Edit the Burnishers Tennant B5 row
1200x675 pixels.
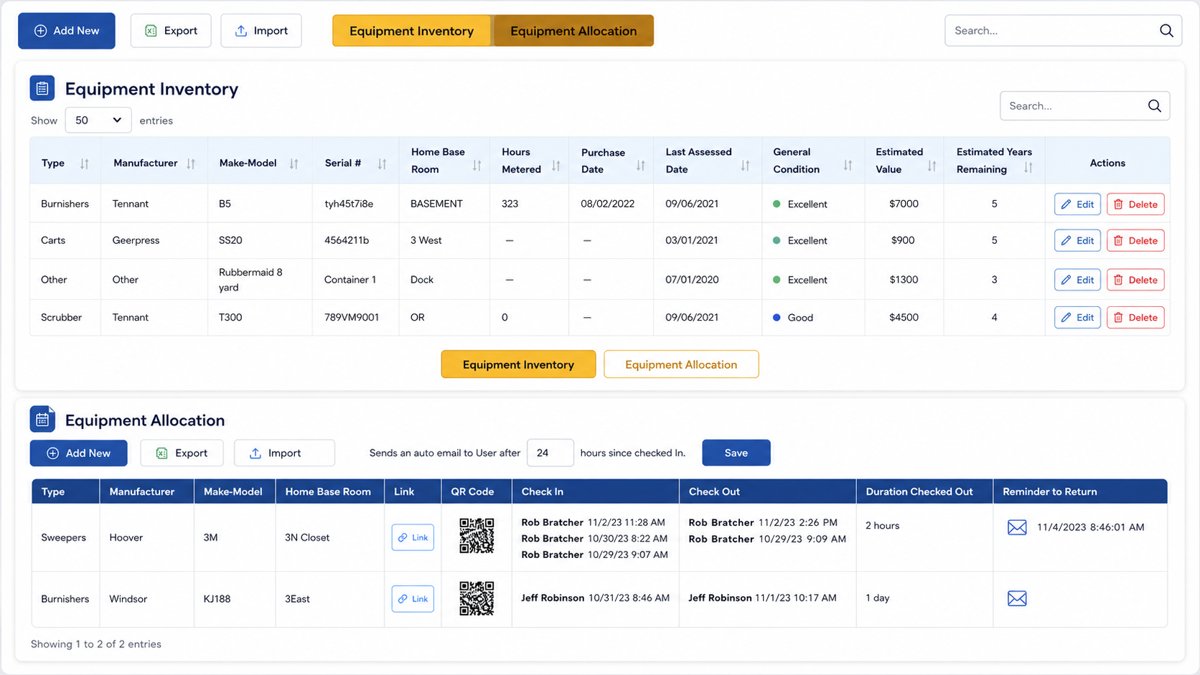(1077, 204)
